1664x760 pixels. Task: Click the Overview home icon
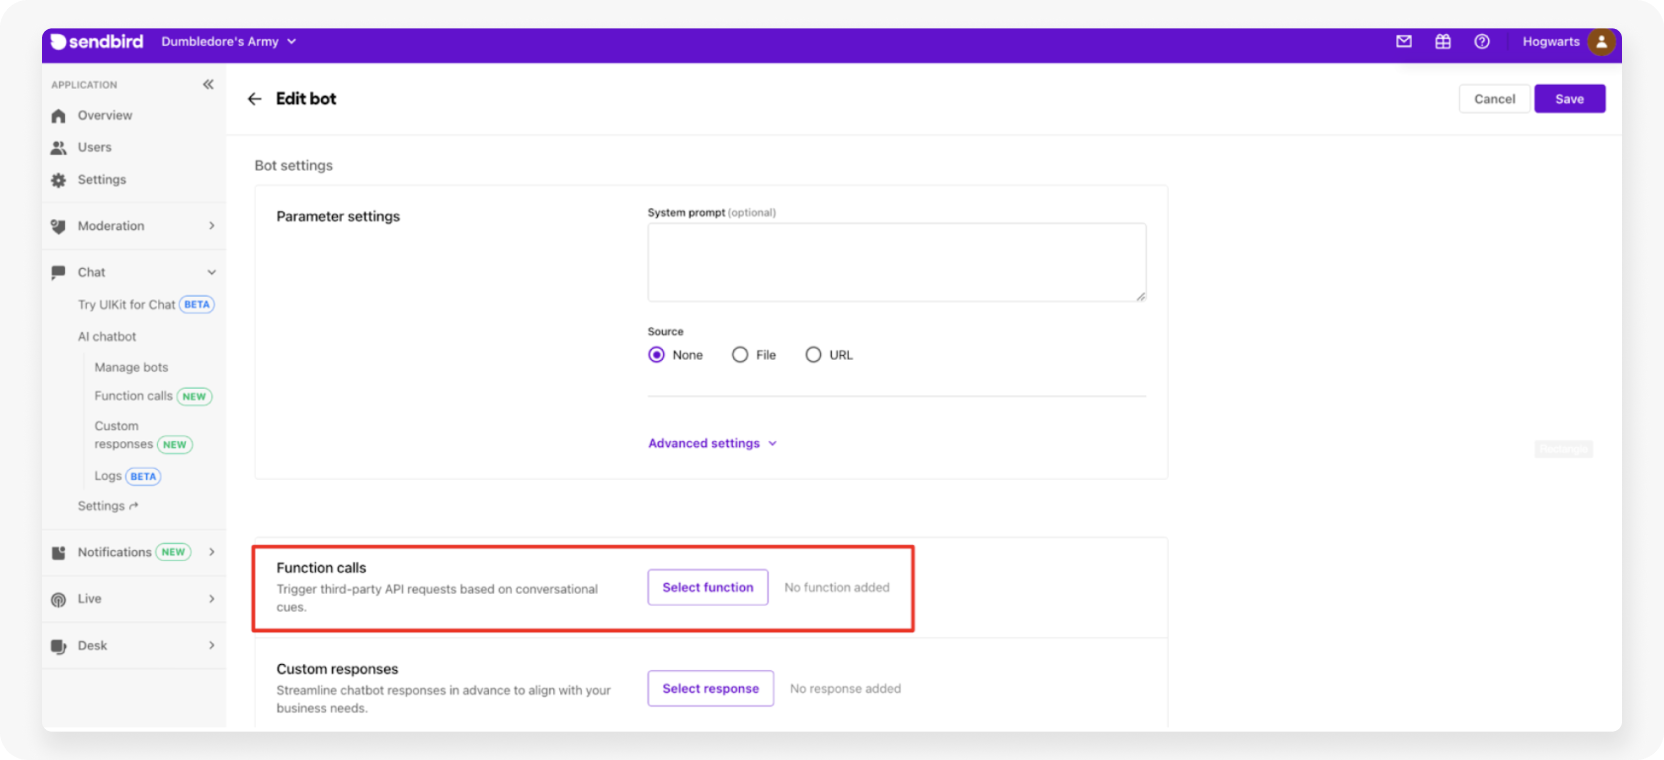(x=58, y=116)
